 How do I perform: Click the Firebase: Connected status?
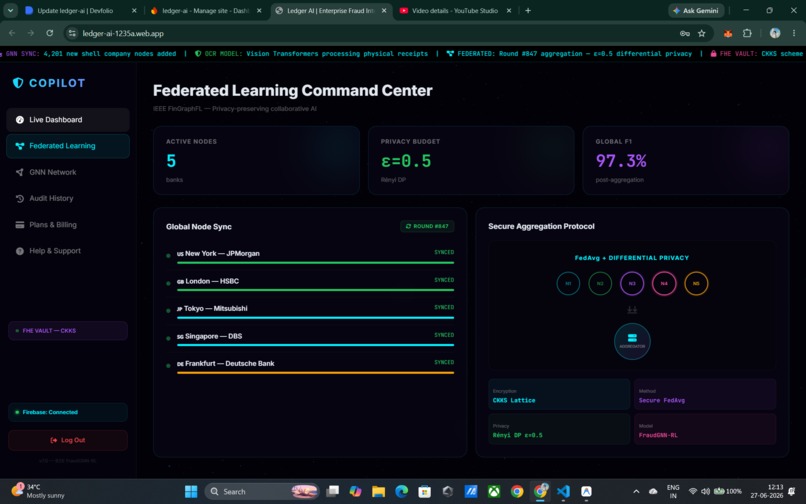(68, 412)
